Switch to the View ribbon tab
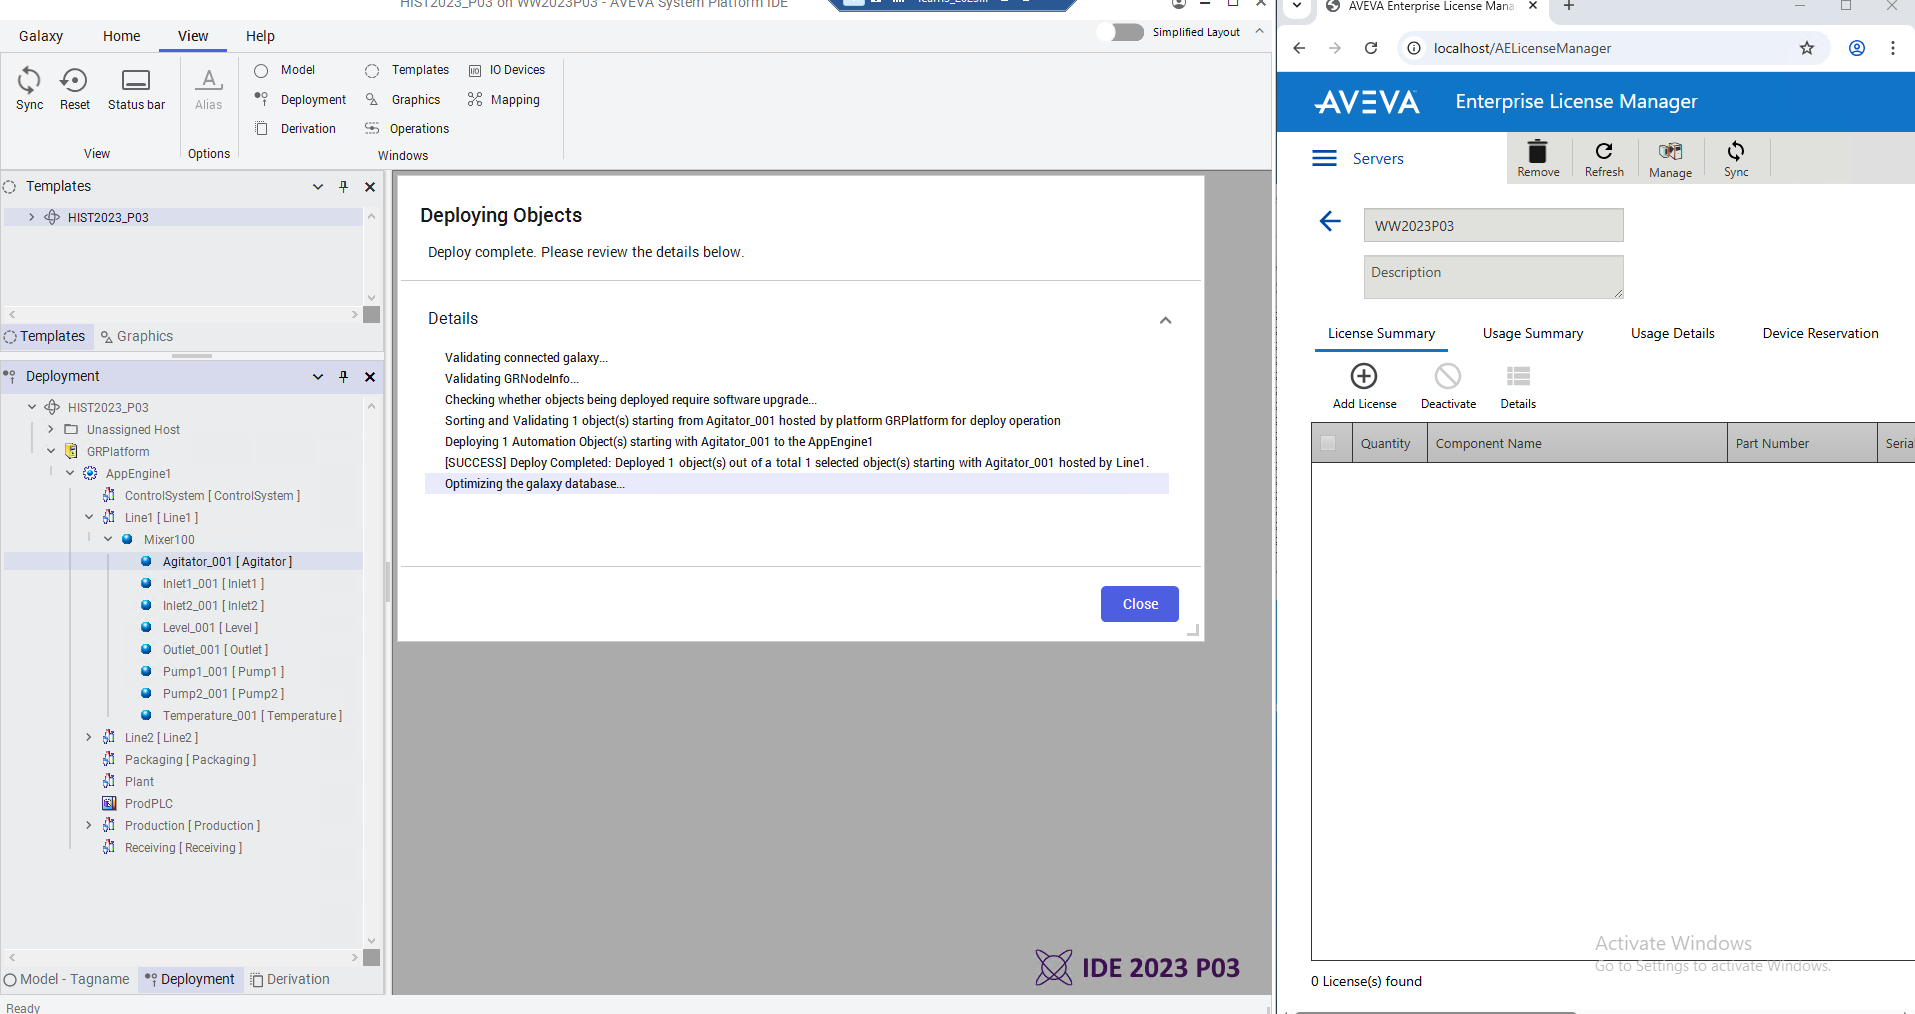Image resolution: width=1915 pixels, height=1014 pixels. click(193, 36)
